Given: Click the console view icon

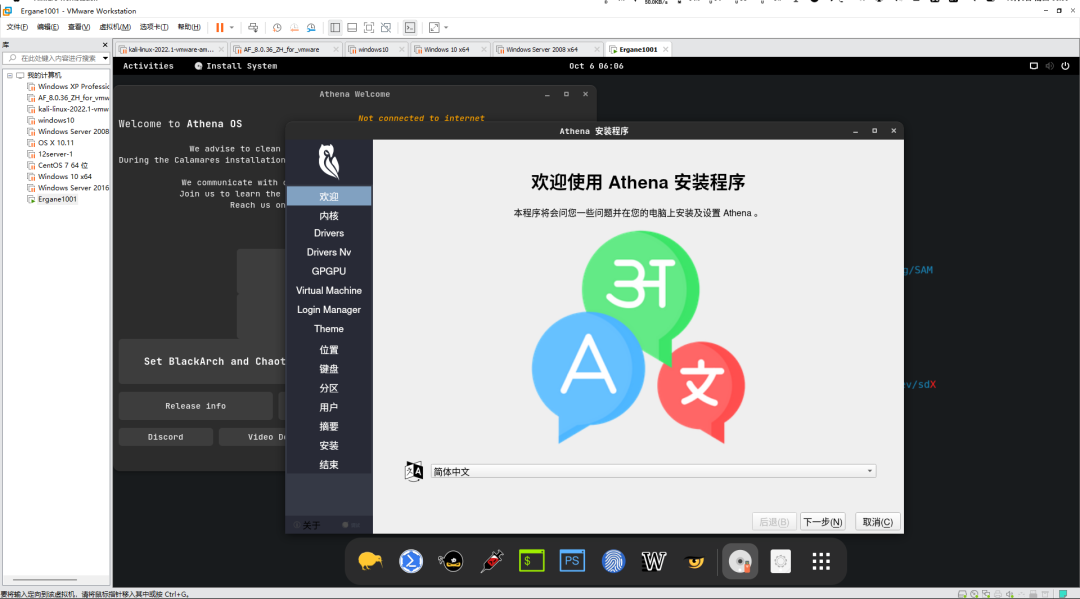Looking at the screenshot, I should pyautogui.click(x=410, y=28).
